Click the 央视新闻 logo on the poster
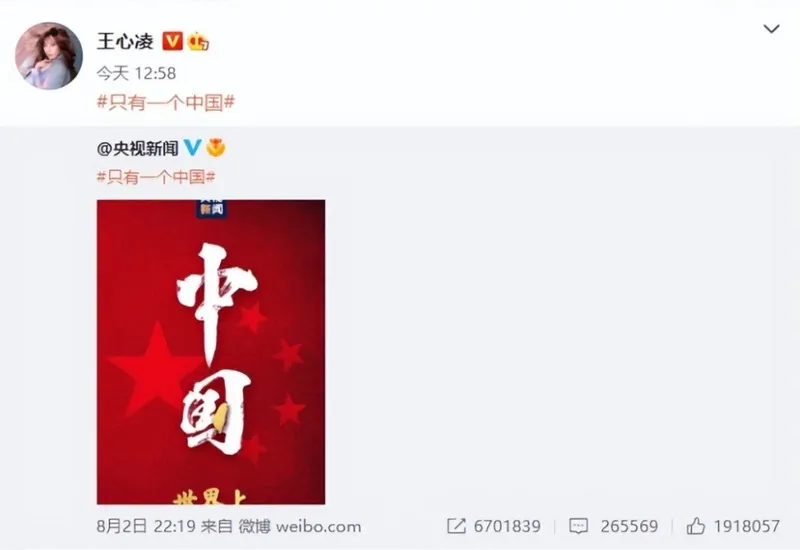The height and width of the screenshot is (550, 800). point(211,208)
